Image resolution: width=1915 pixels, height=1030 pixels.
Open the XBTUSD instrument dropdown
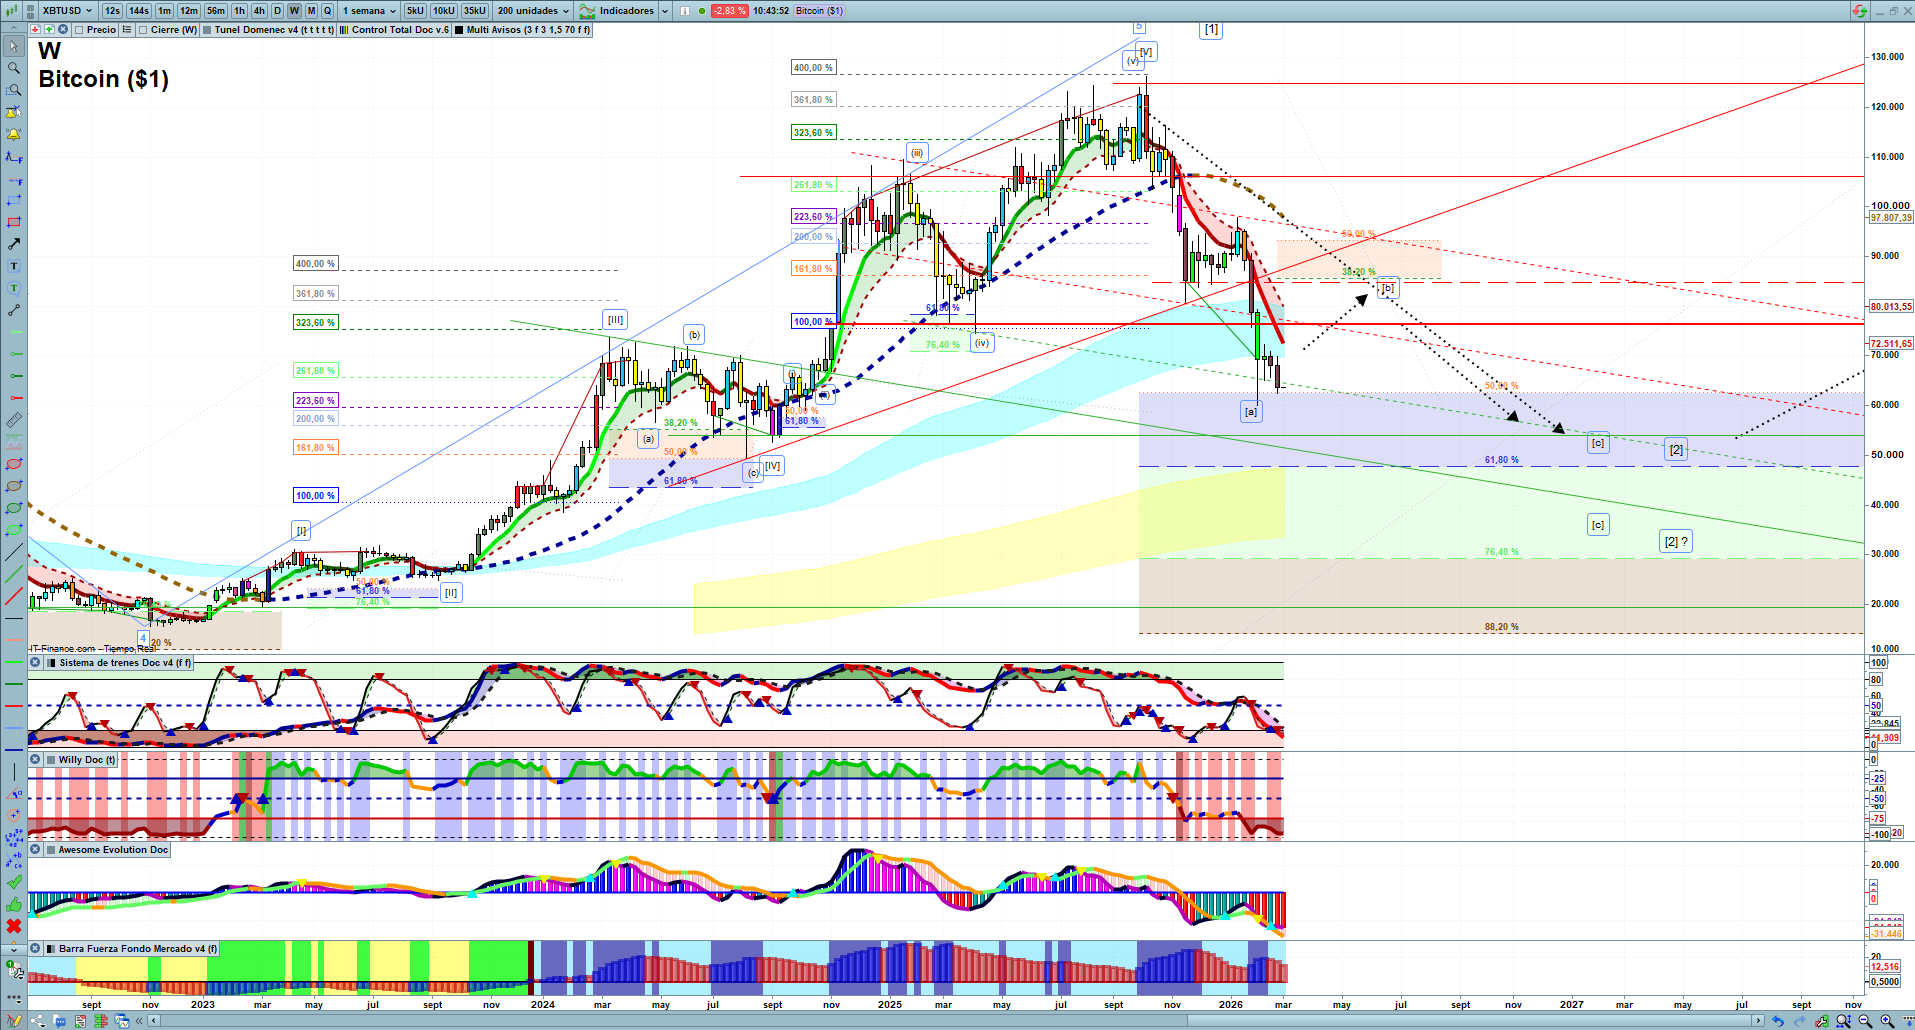coord(68,11)
